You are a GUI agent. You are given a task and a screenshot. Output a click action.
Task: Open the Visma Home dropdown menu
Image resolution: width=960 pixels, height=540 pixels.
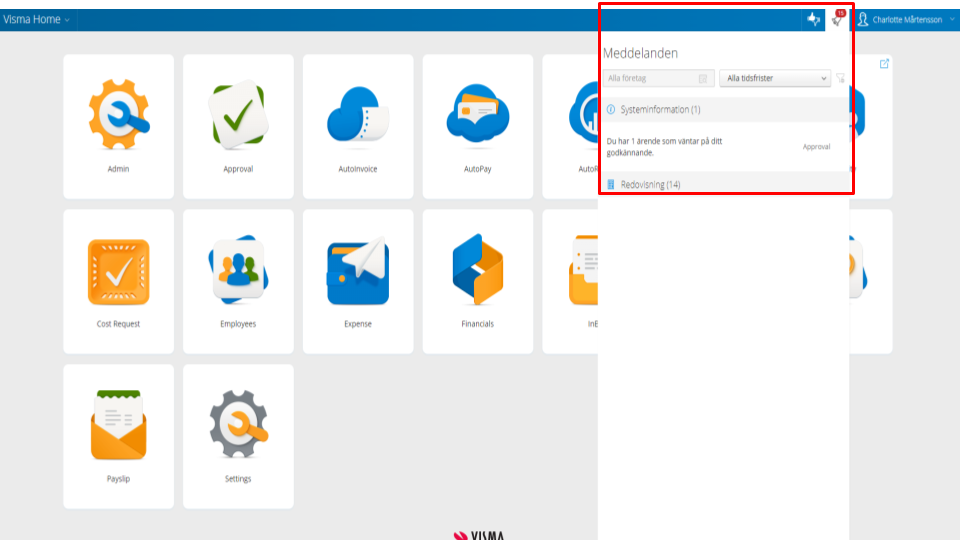pos(36,20)
